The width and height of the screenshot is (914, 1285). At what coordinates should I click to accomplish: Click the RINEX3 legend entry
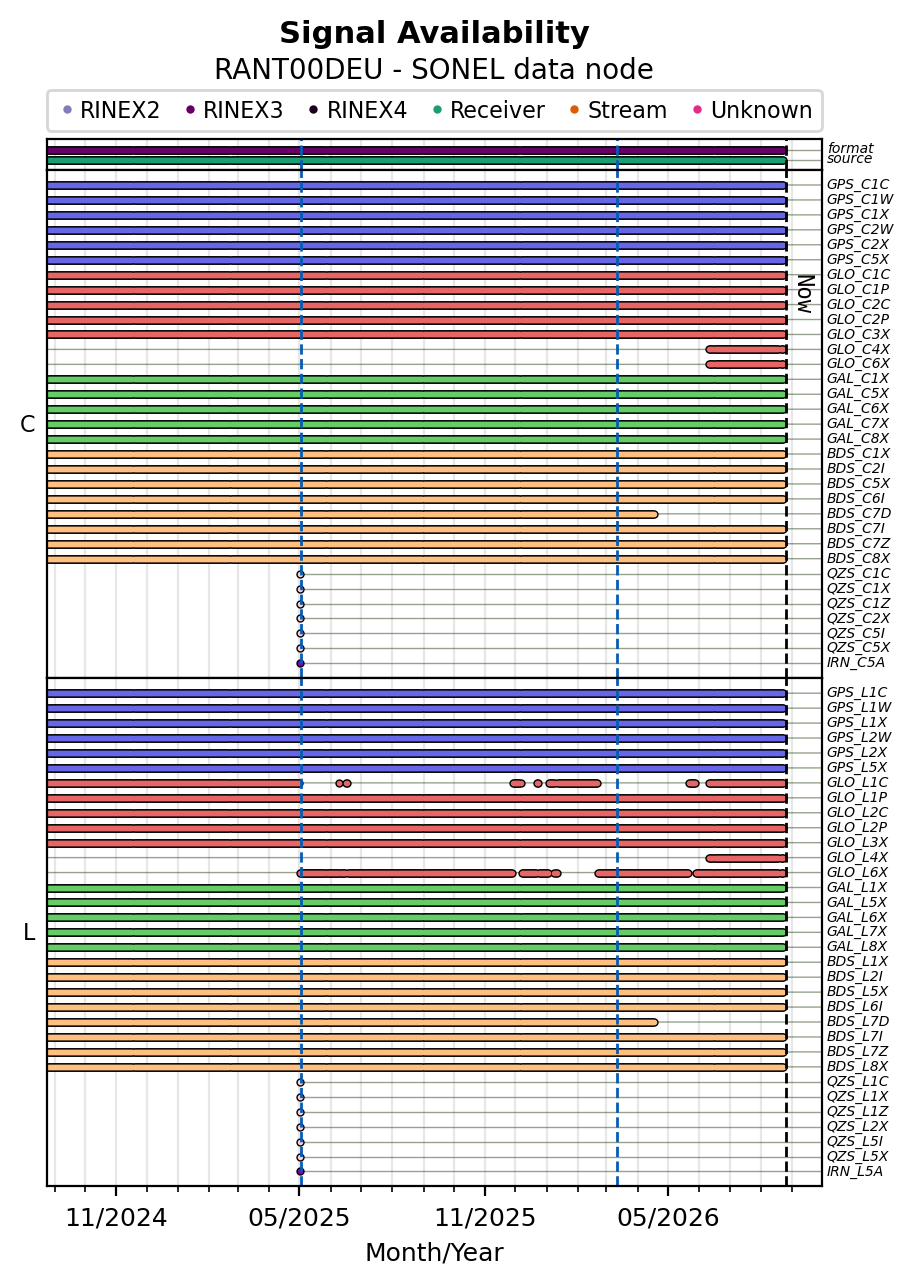pyautogui.click(x=235, y=111)
